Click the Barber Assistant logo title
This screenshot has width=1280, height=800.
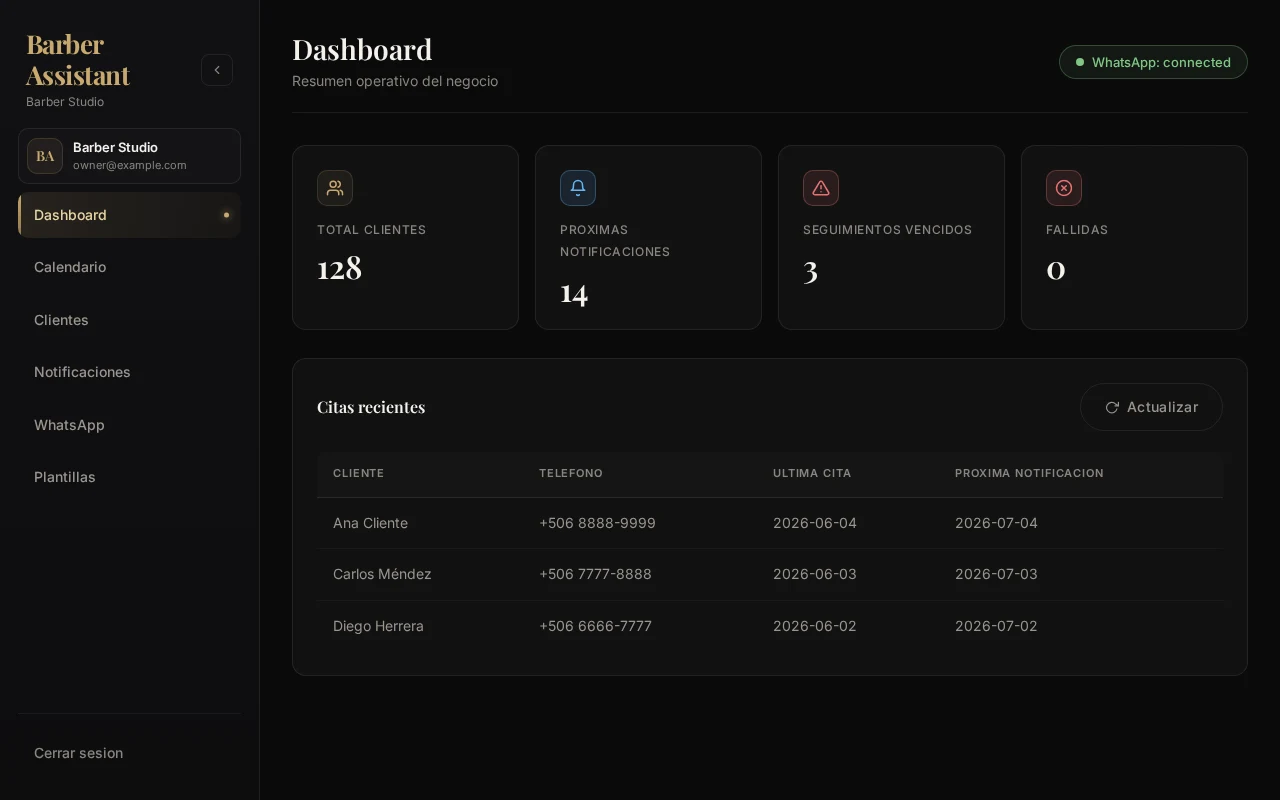[78, 60]
